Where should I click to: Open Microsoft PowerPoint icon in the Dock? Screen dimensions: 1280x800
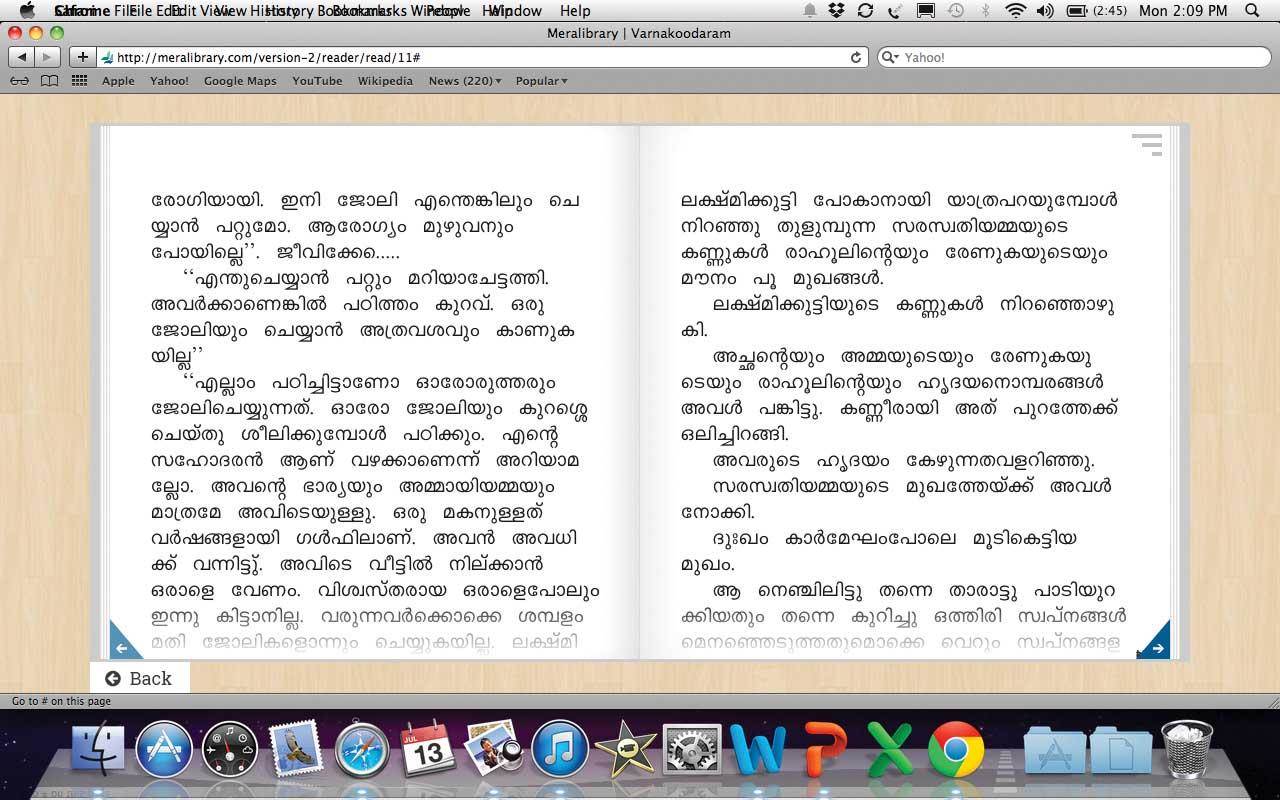[824, 749]
